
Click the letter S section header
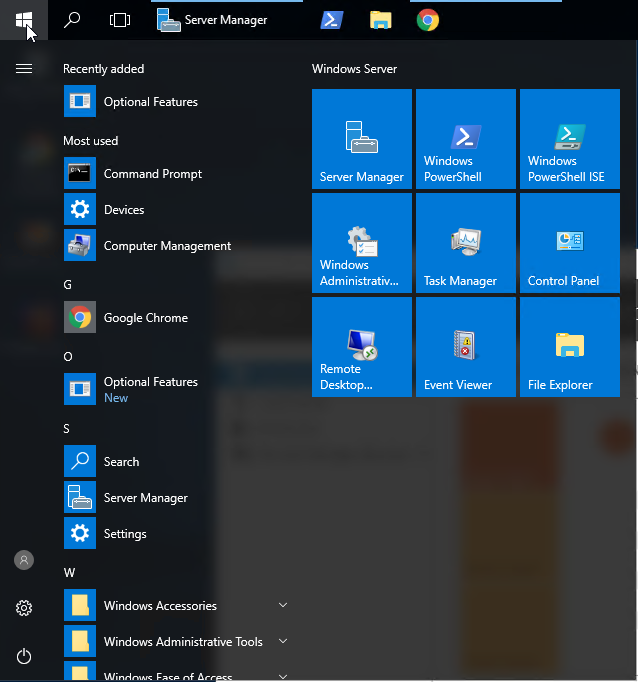(x=67, y=428)
